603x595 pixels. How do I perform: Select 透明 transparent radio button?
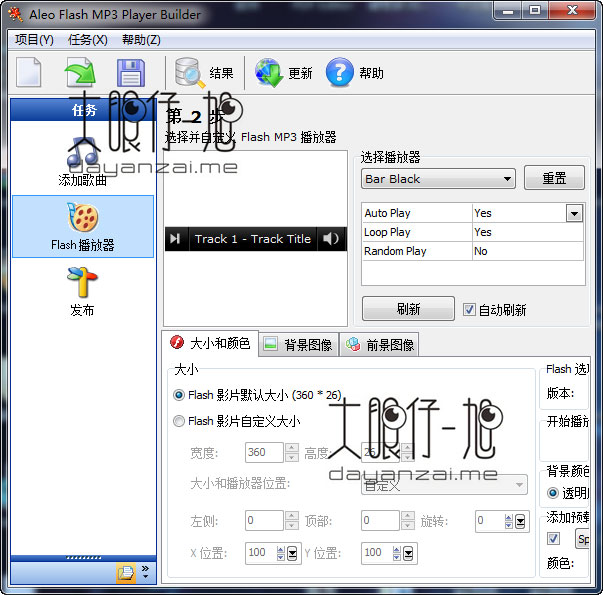pos(553,493)
